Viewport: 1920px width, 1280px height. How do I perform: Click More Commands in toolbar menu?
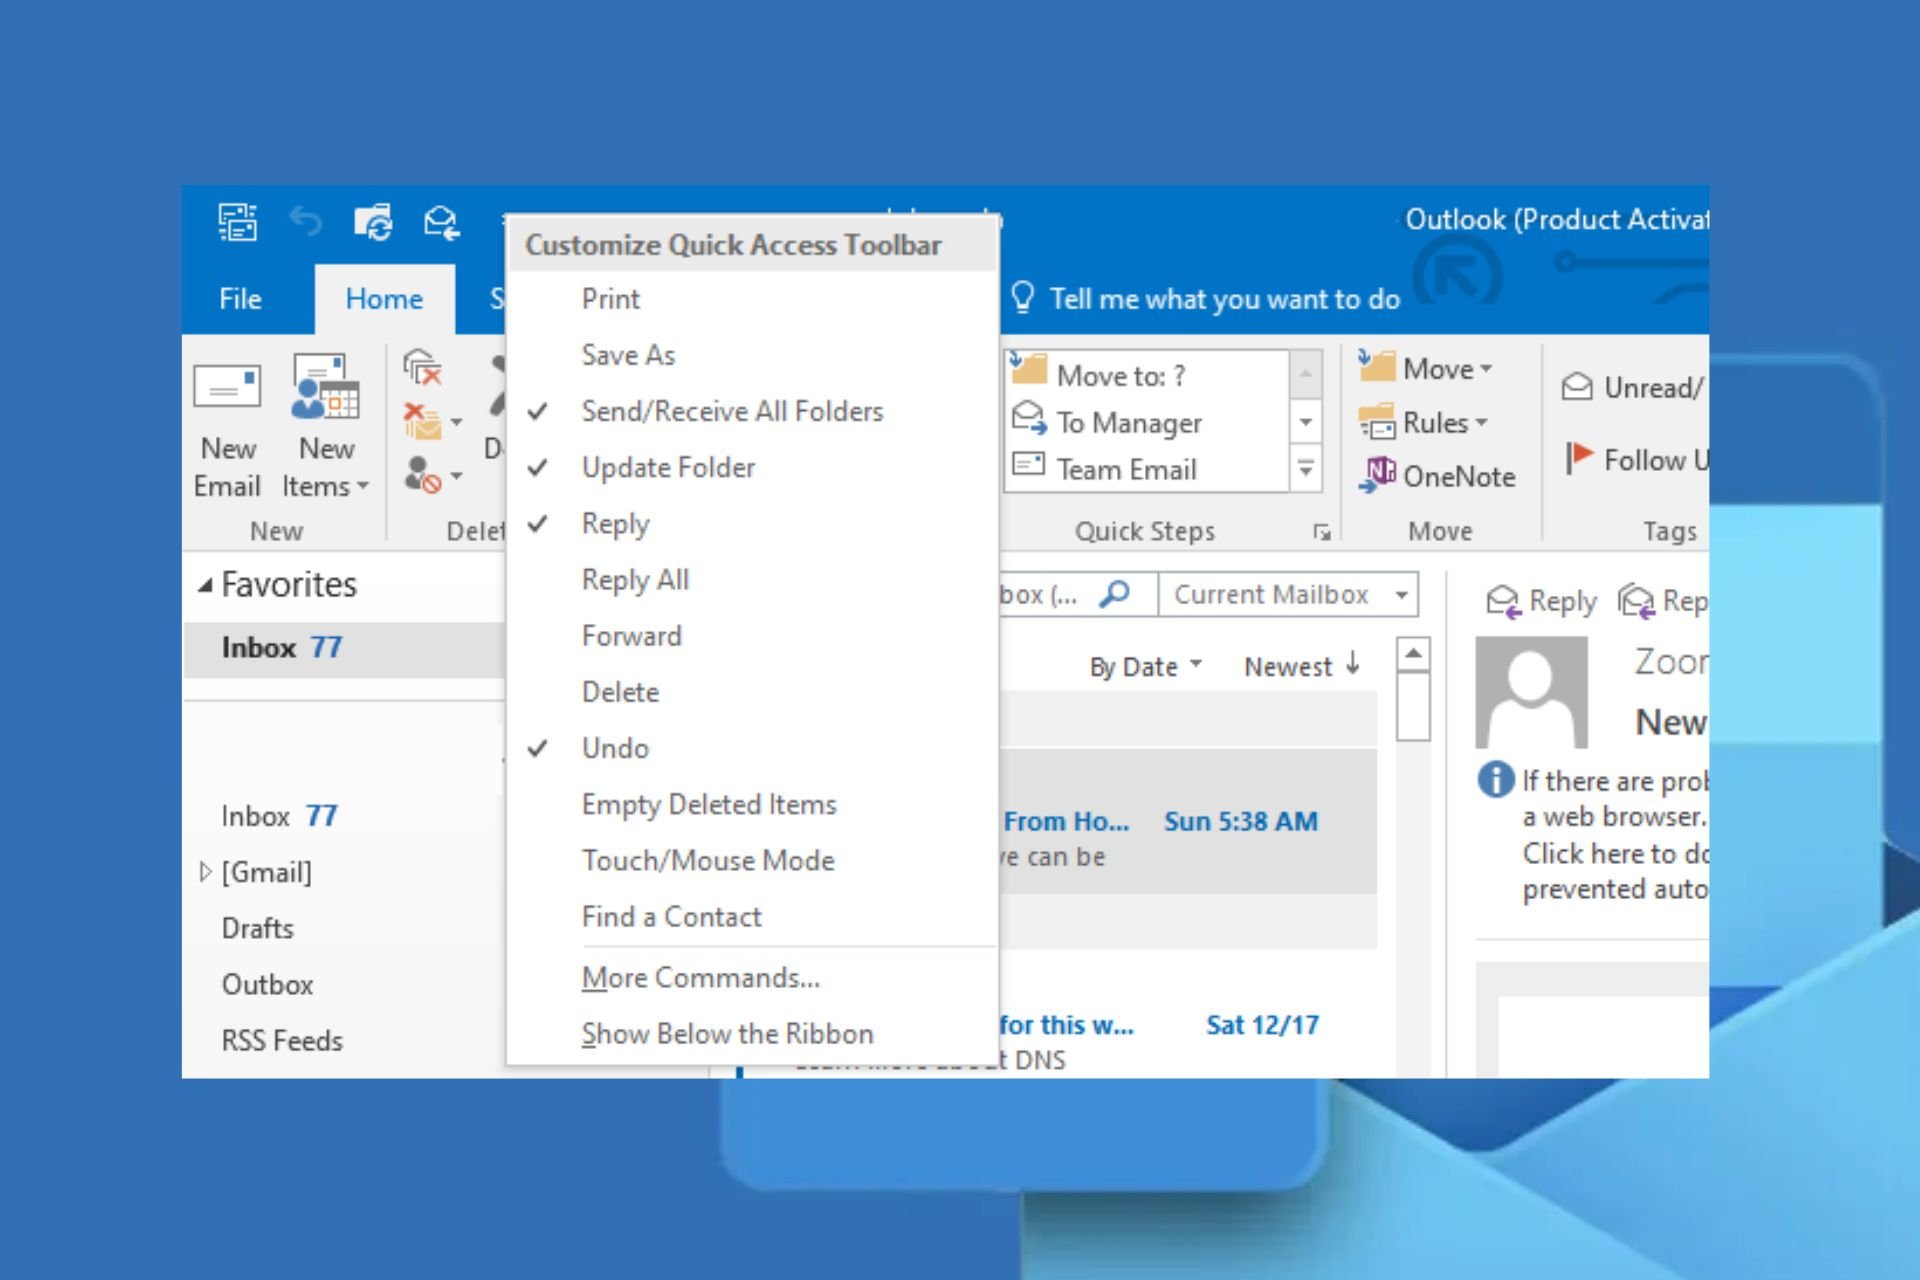click(700, 977)
